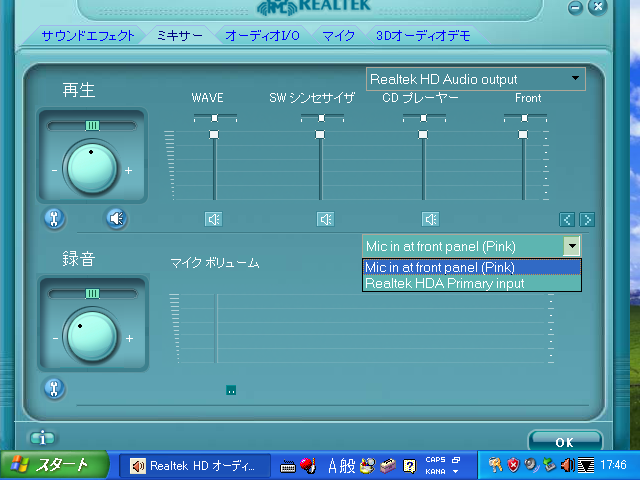Adjust playback master balance slider

tap(92, 126)
